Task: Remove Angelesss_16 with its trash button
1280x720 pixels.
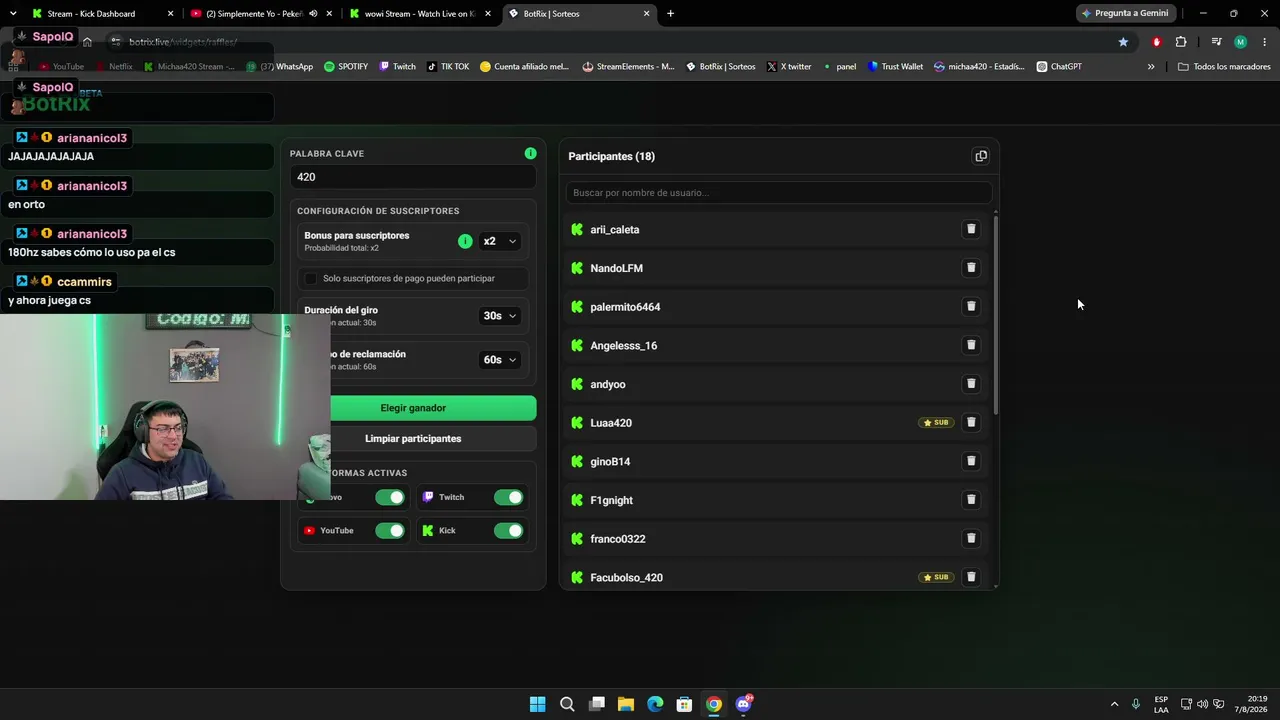Action: pyautogui.click(x=971, y=345)
